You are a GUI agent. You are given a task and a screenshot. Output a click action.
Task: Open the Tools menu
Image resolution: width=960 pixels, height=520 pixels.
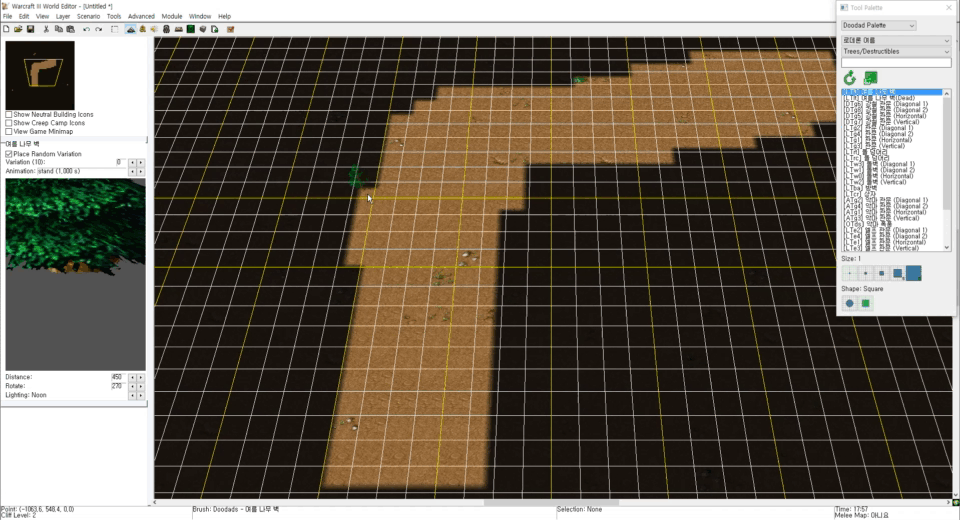(x=114, y=17)
